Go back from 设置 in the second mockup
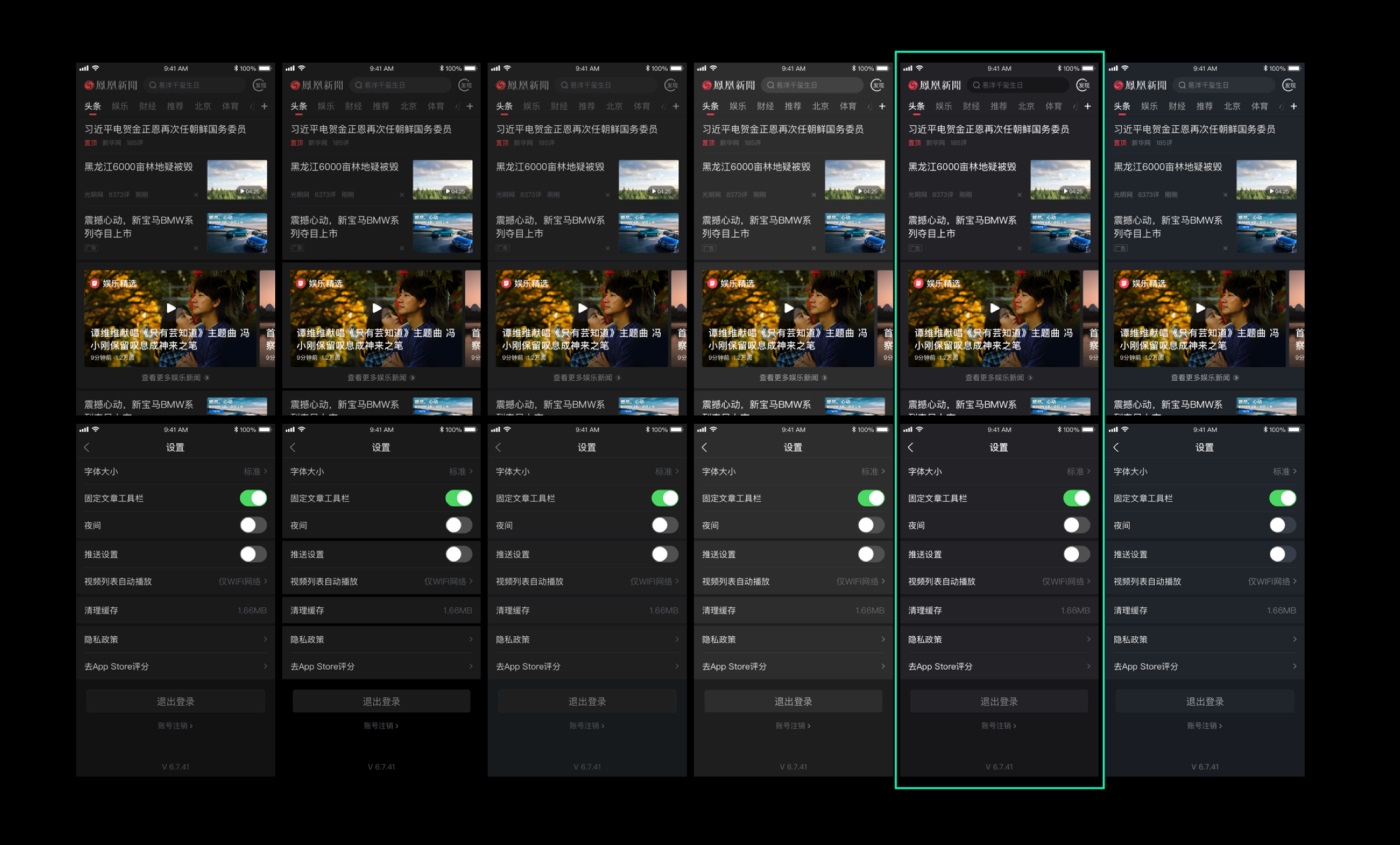The image size is (1400, 845). tap(293, 447)
